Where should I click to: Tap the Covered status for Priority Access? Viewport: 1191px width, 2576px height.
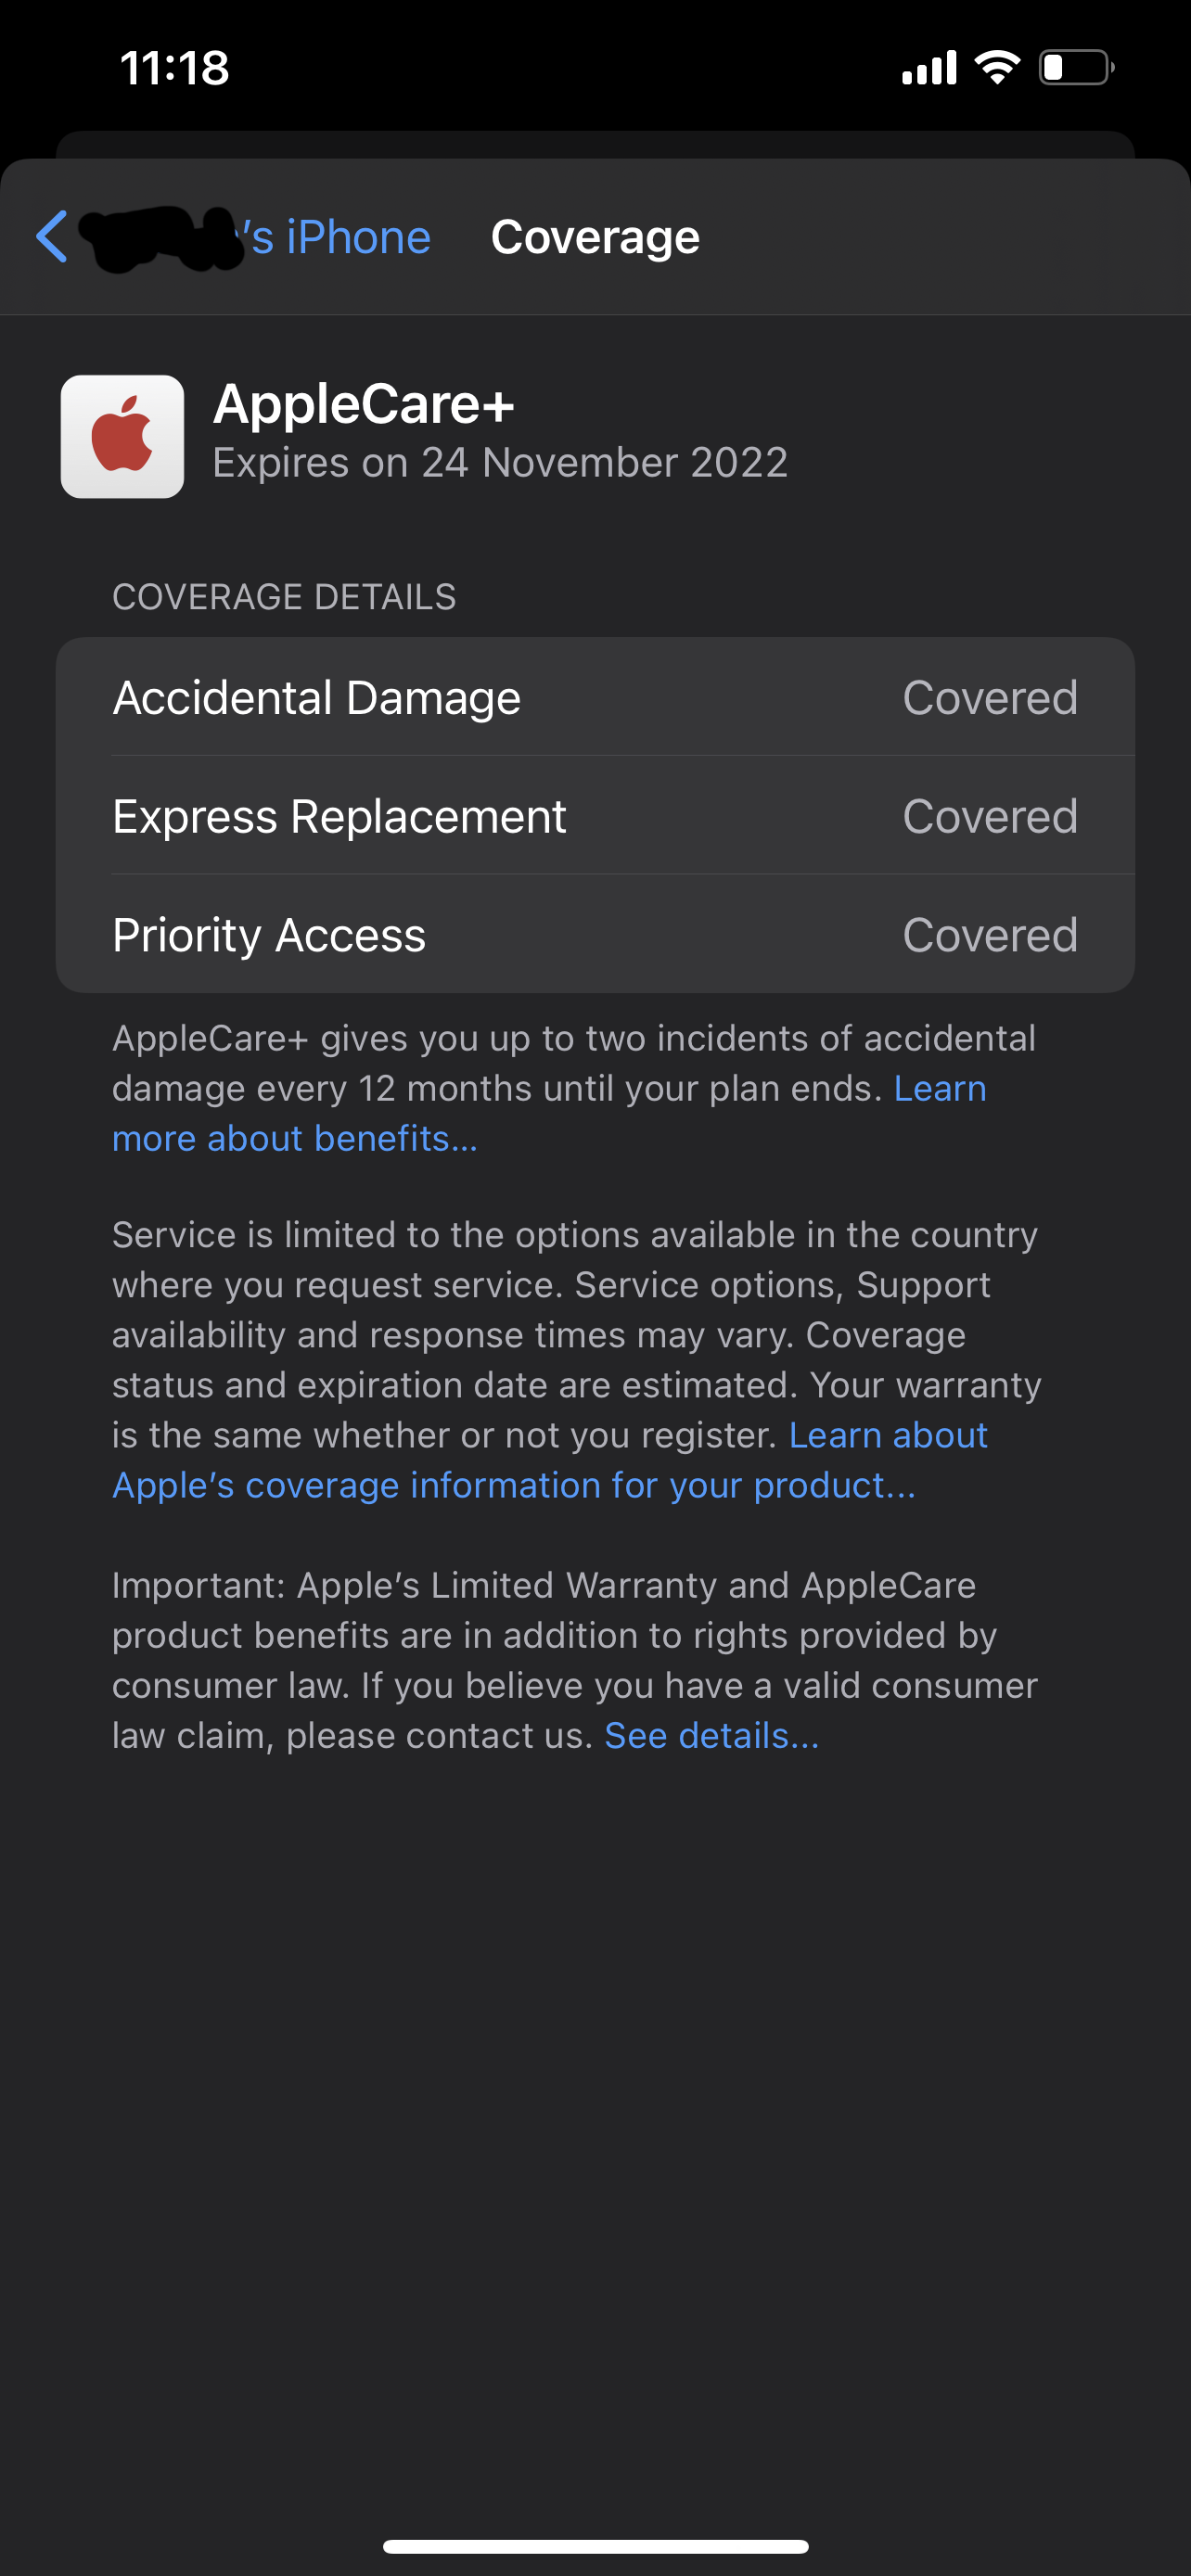pyautogui.click(x=990, y=935)
